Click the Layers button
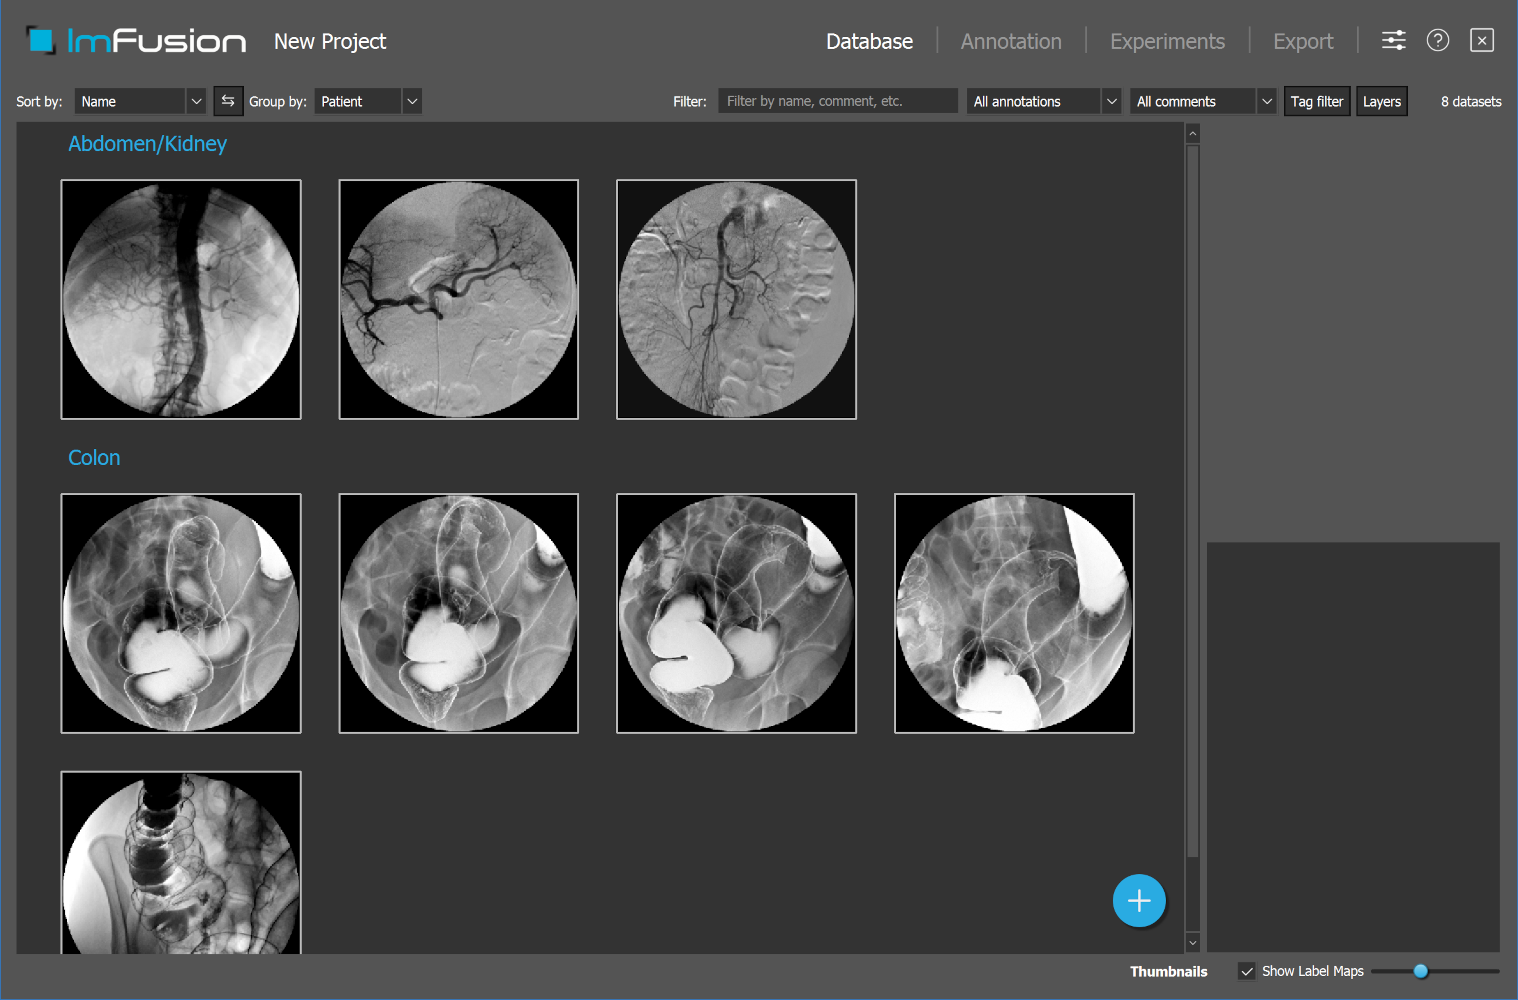 click(1382, 101)
